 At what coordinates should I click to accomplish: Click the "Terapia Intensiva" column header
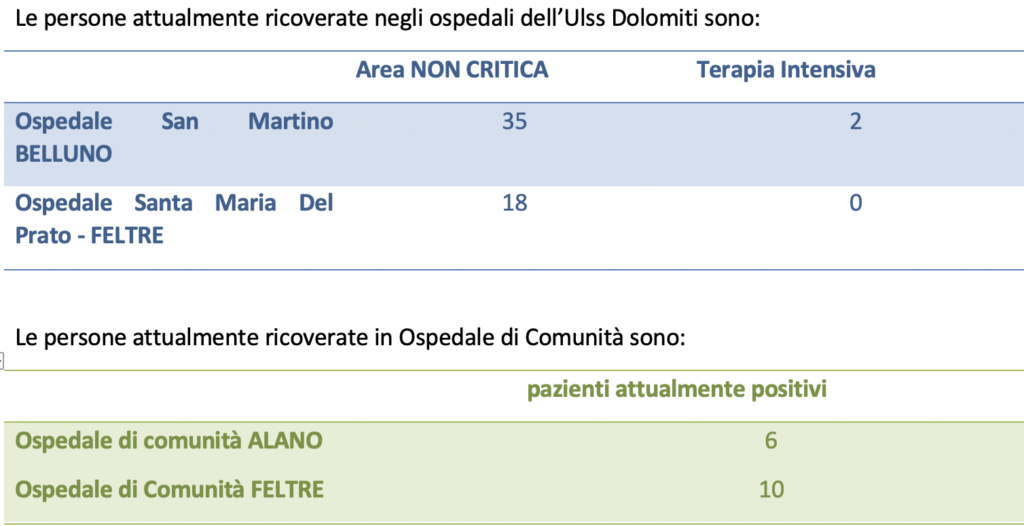click(785, 70)
